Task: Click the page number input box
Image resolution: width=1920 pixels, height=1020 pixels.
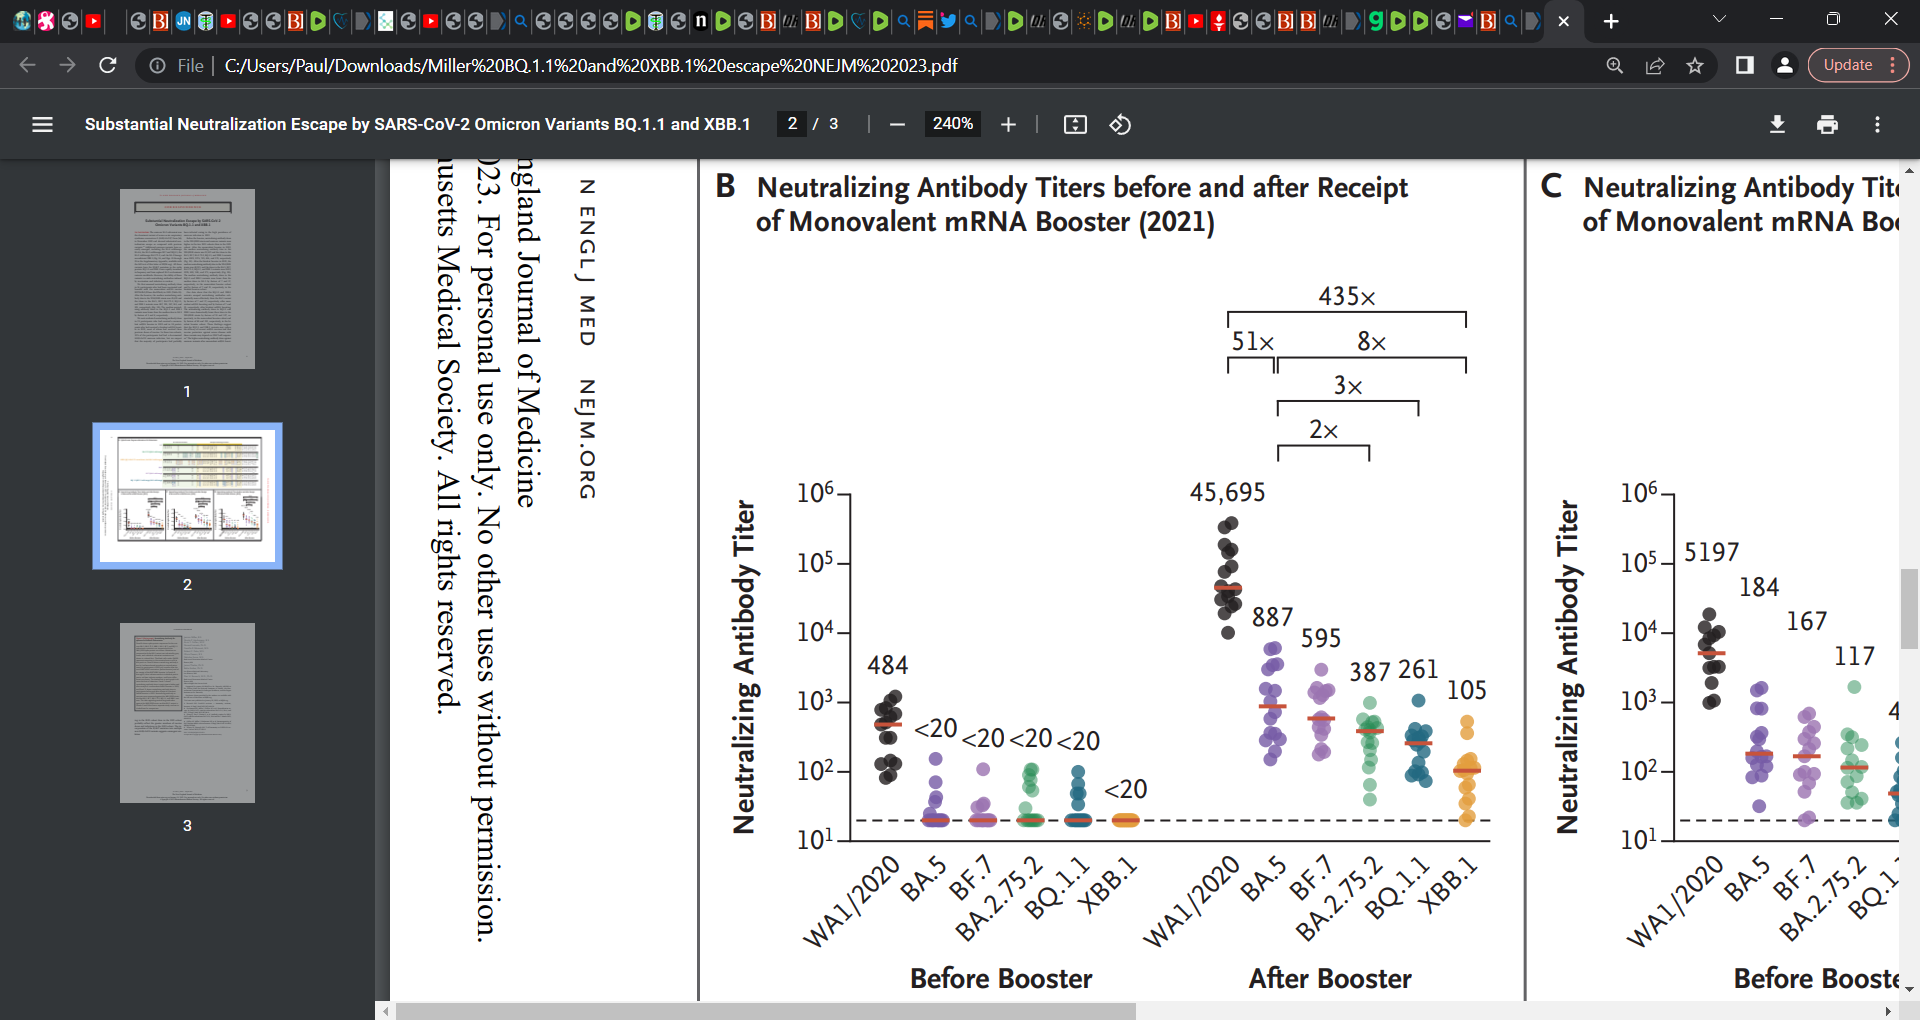Action: (792, 124)
